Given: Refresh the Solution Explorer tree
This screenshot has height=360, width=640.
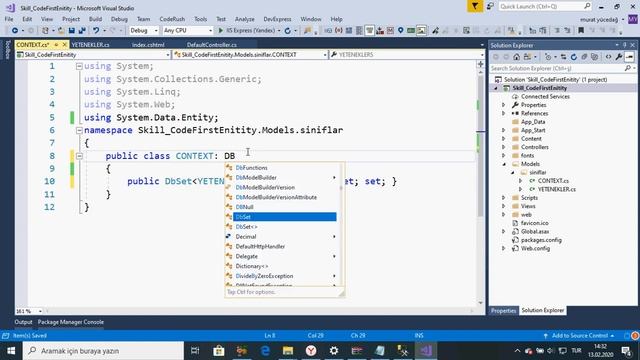Looking at the screenshot, I should (x=574, y=57).
